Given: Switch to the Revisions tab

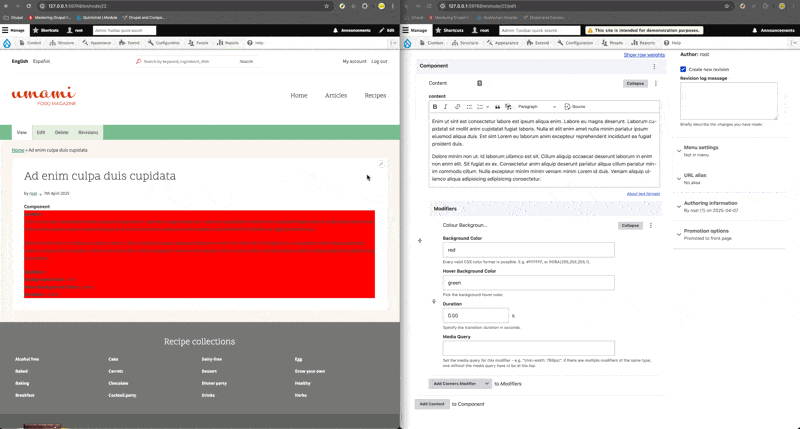Looking at the screenshot, I should [x=88, y=132].
